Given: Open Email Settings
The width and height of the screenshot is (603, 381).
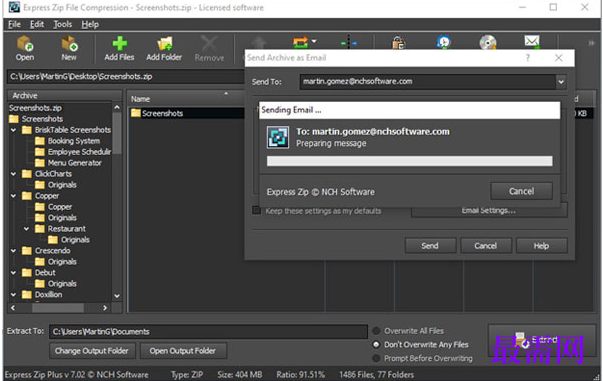Looking at the screenshot, I should click(489, 210).
